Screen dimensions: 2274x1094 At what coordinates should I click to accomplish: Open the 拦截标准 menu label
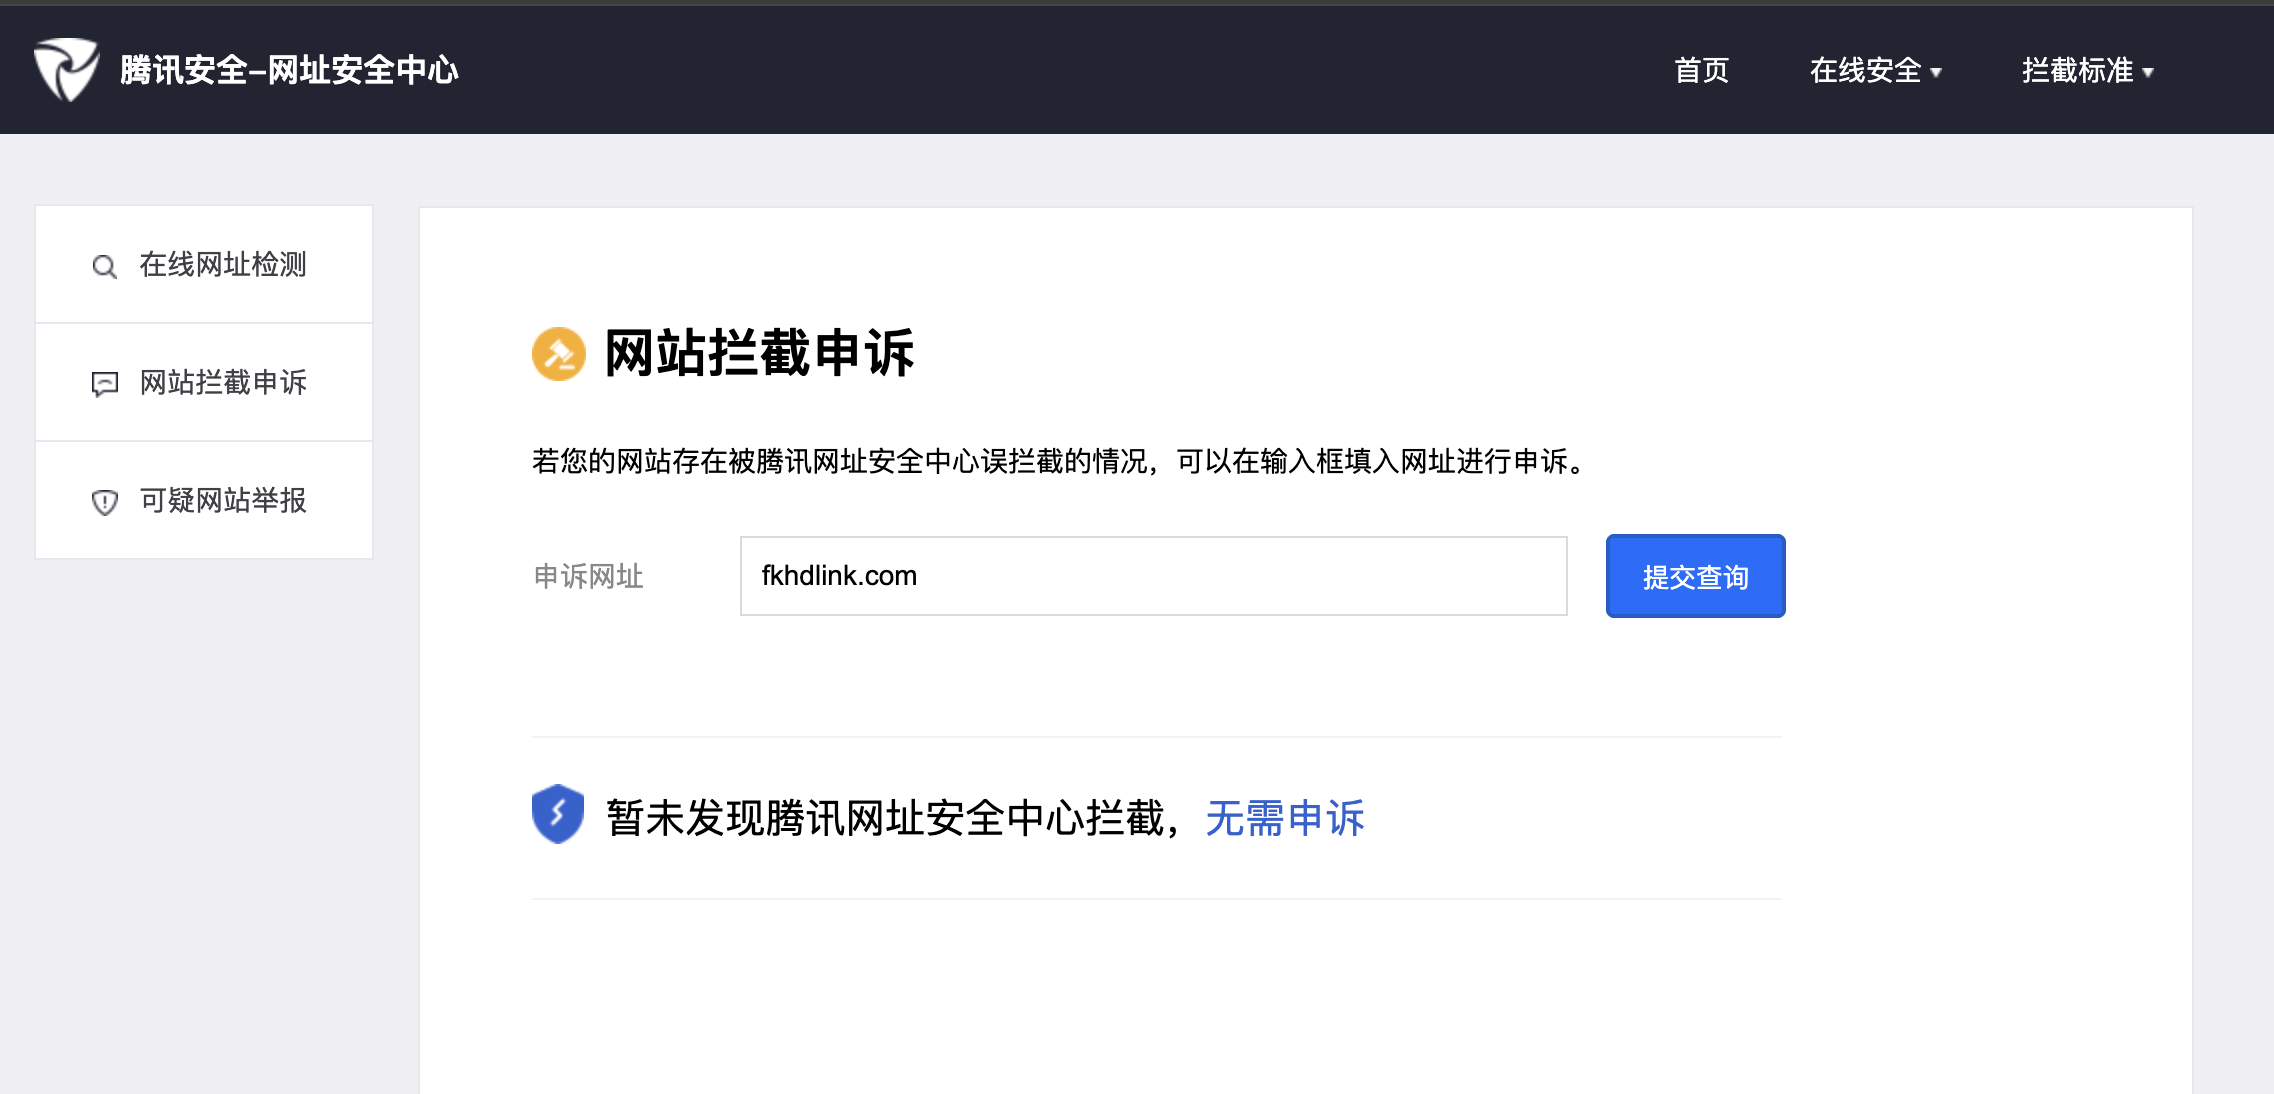2077,70
